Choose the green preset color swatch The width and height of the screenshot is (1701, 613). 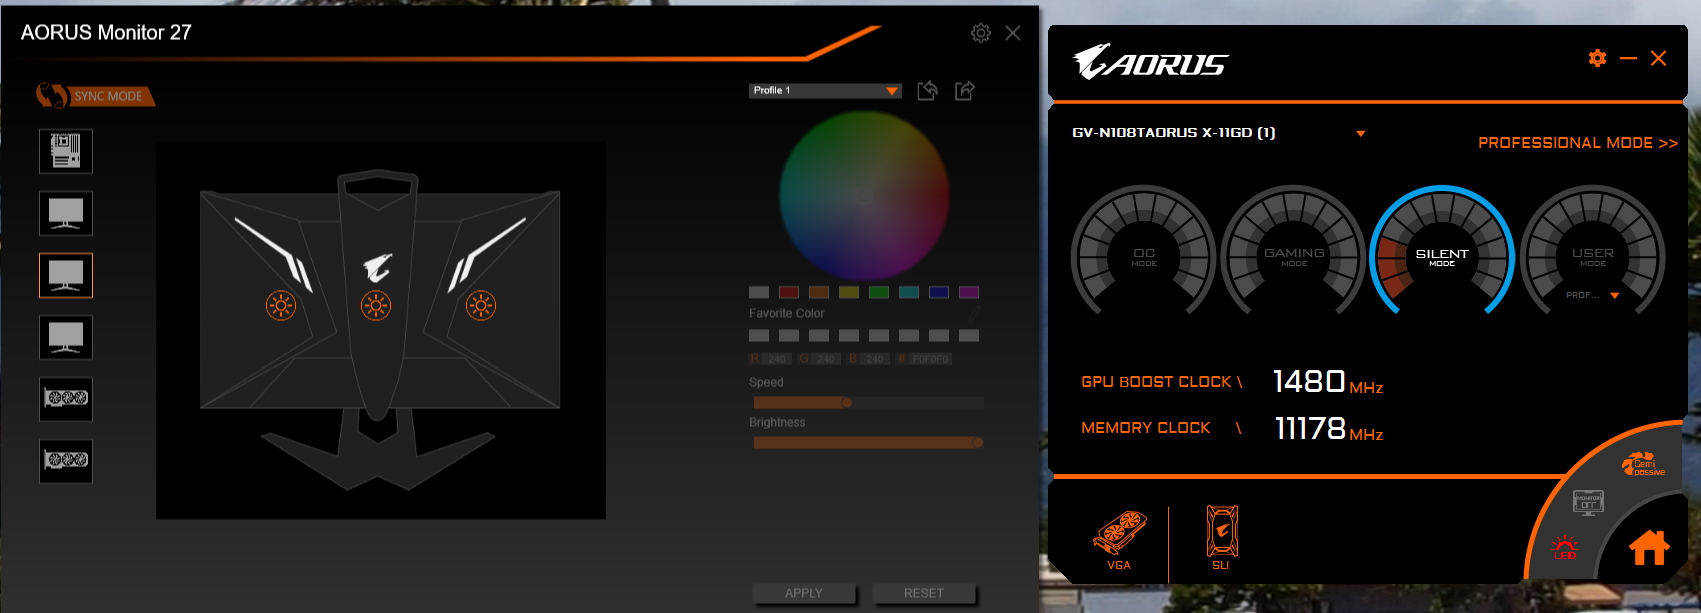879,292
